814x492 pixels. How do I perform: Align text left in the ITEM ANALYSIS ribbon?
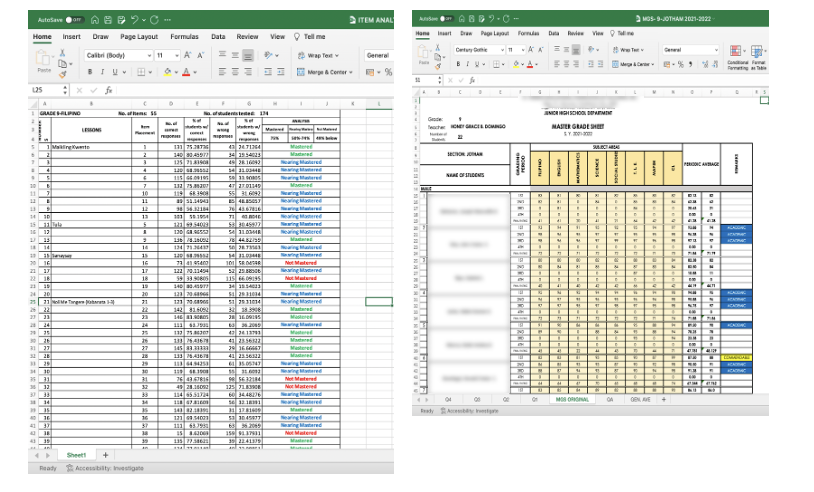(222, 72)
